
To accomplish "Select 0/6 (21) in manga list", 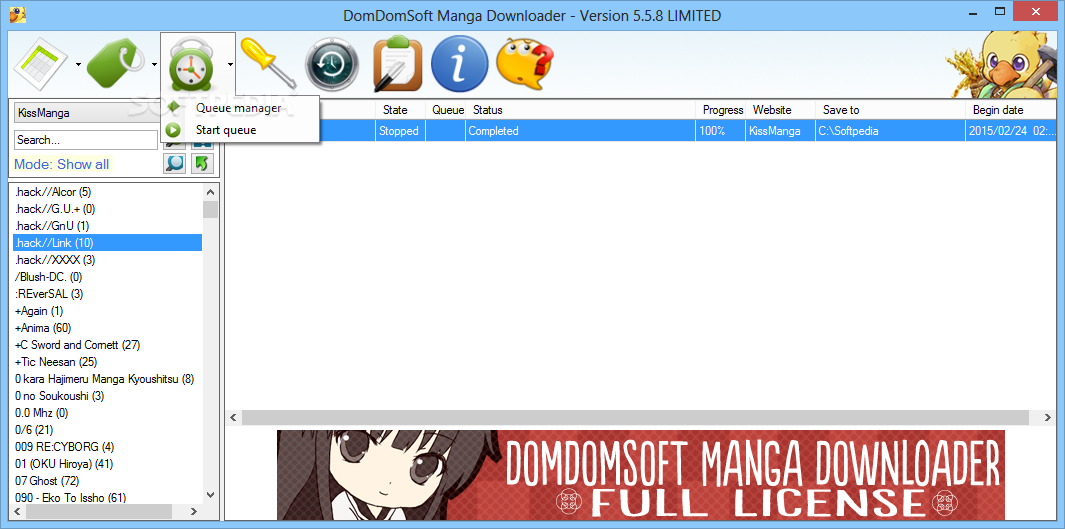I will [107, 430].
